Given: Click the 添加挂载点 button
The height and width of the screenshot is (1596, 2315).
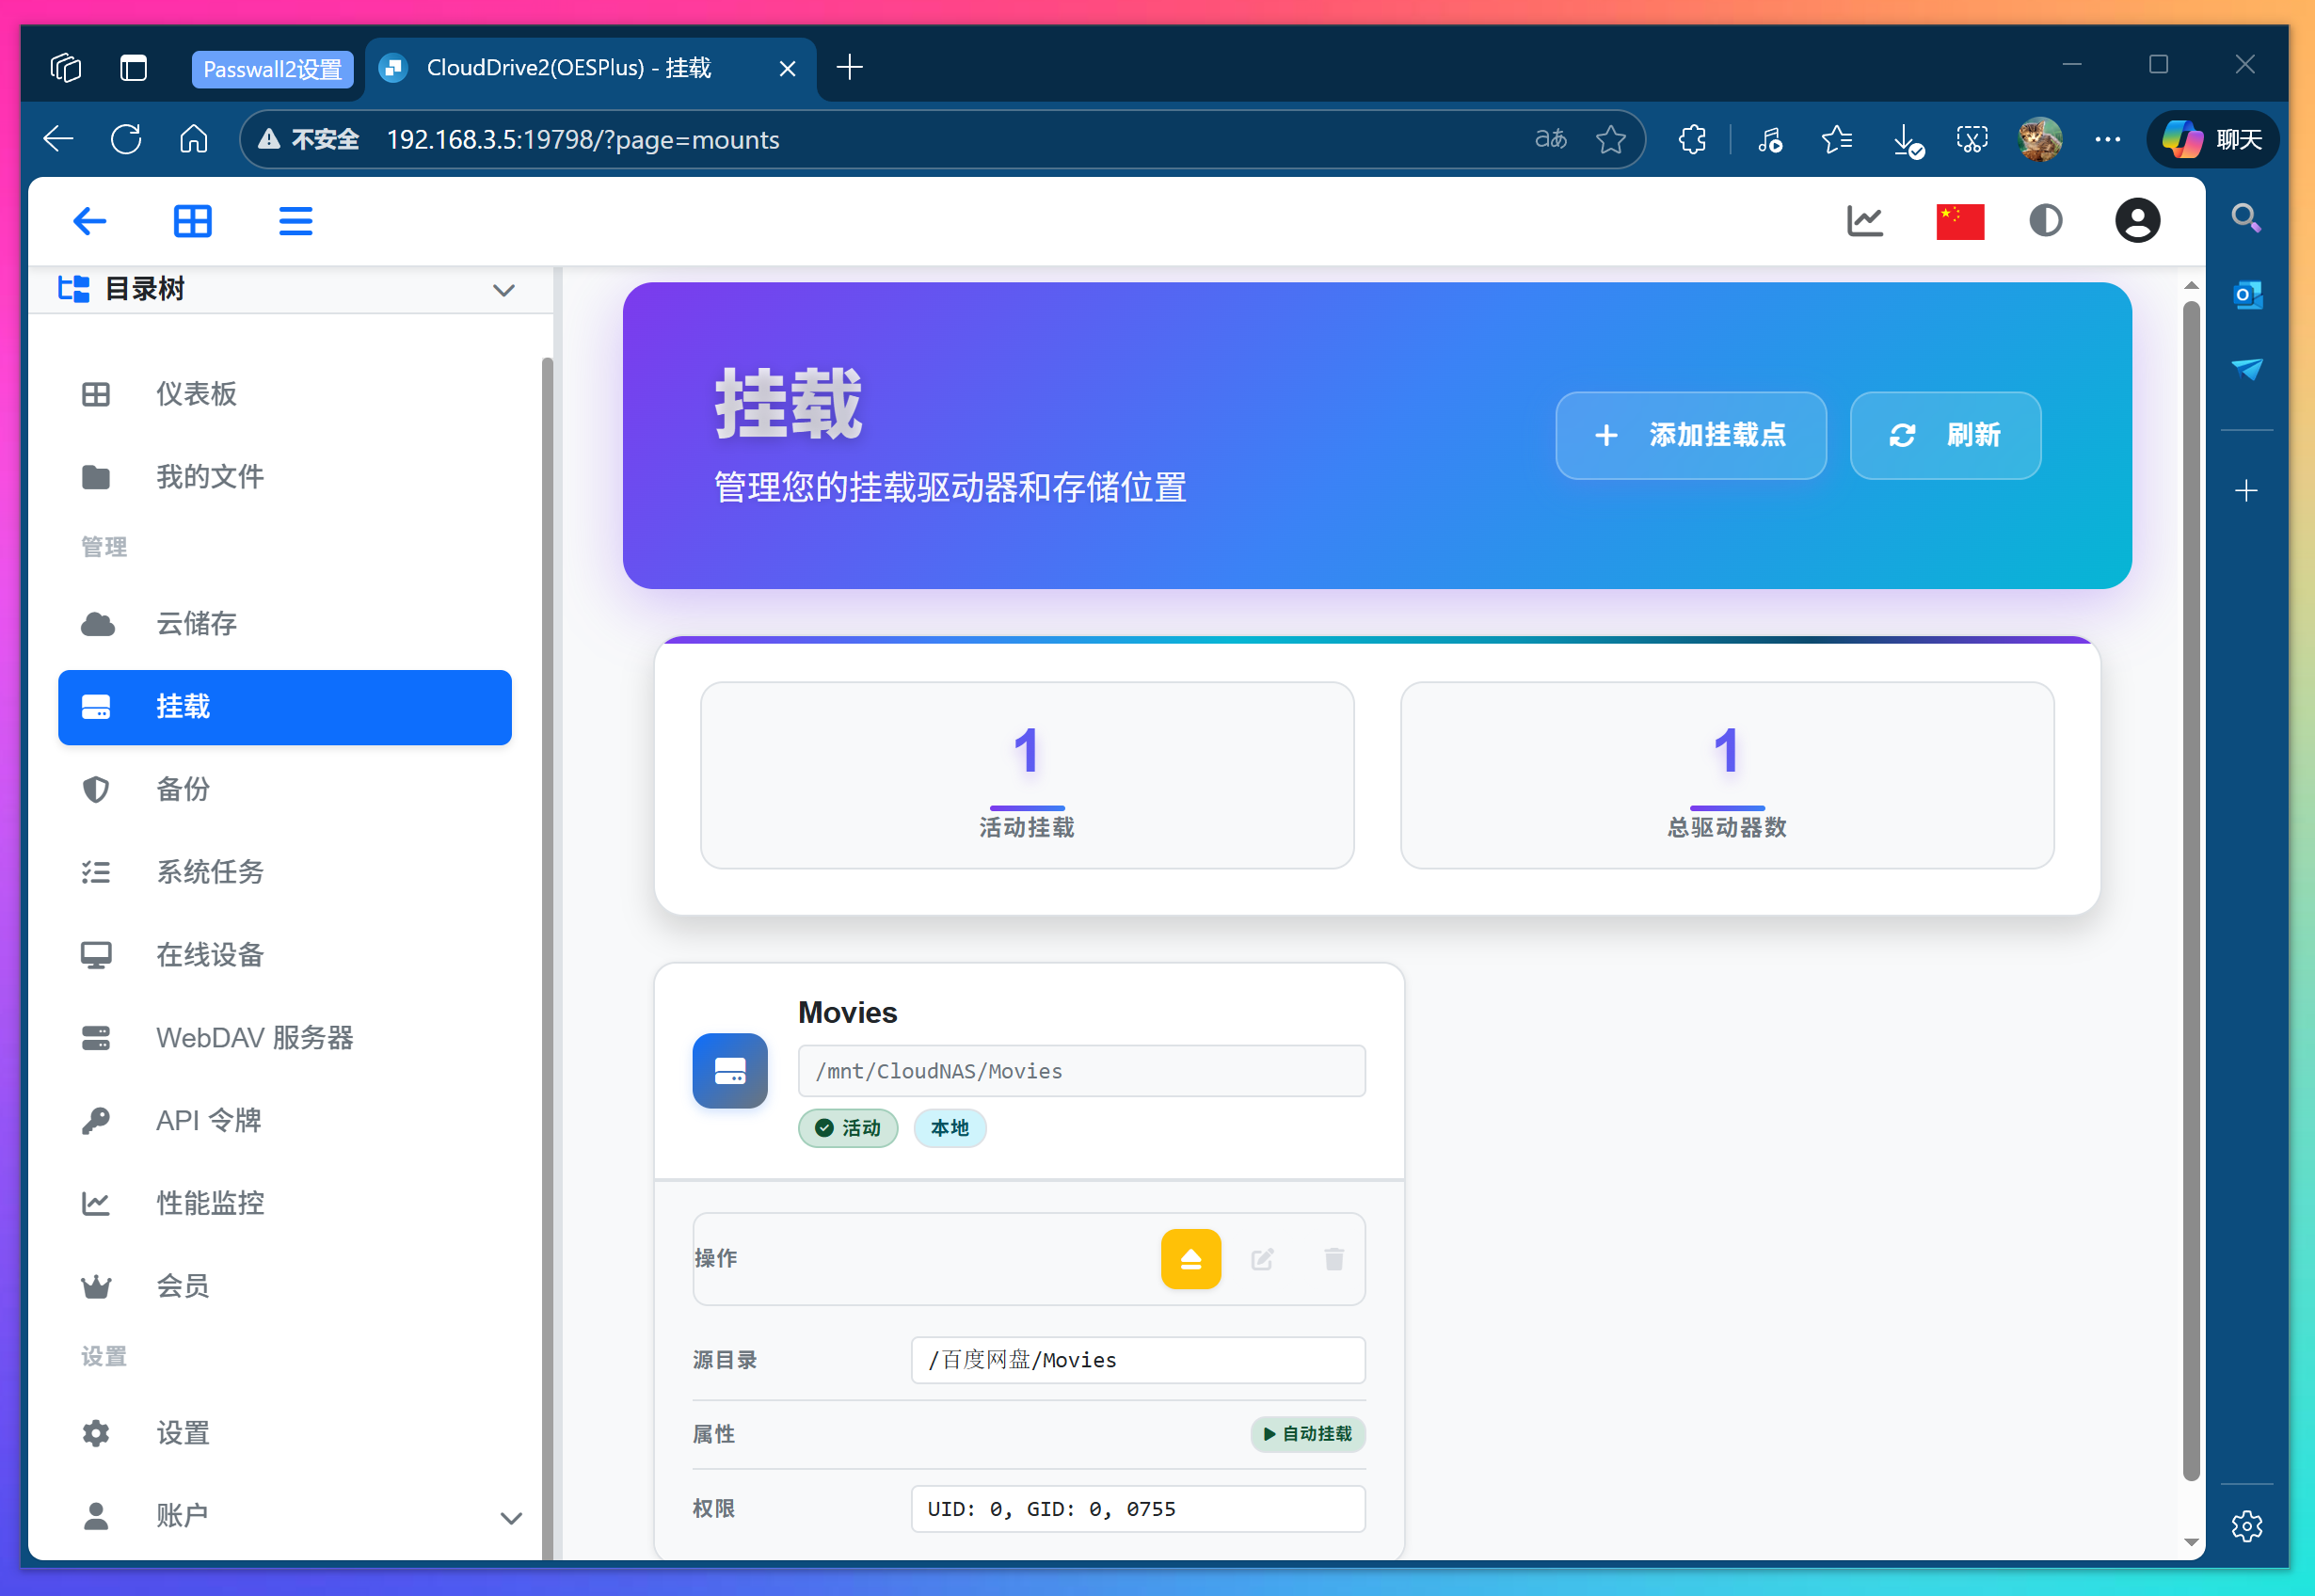Looking at the screenshot, I should [x=1690, y=435].
